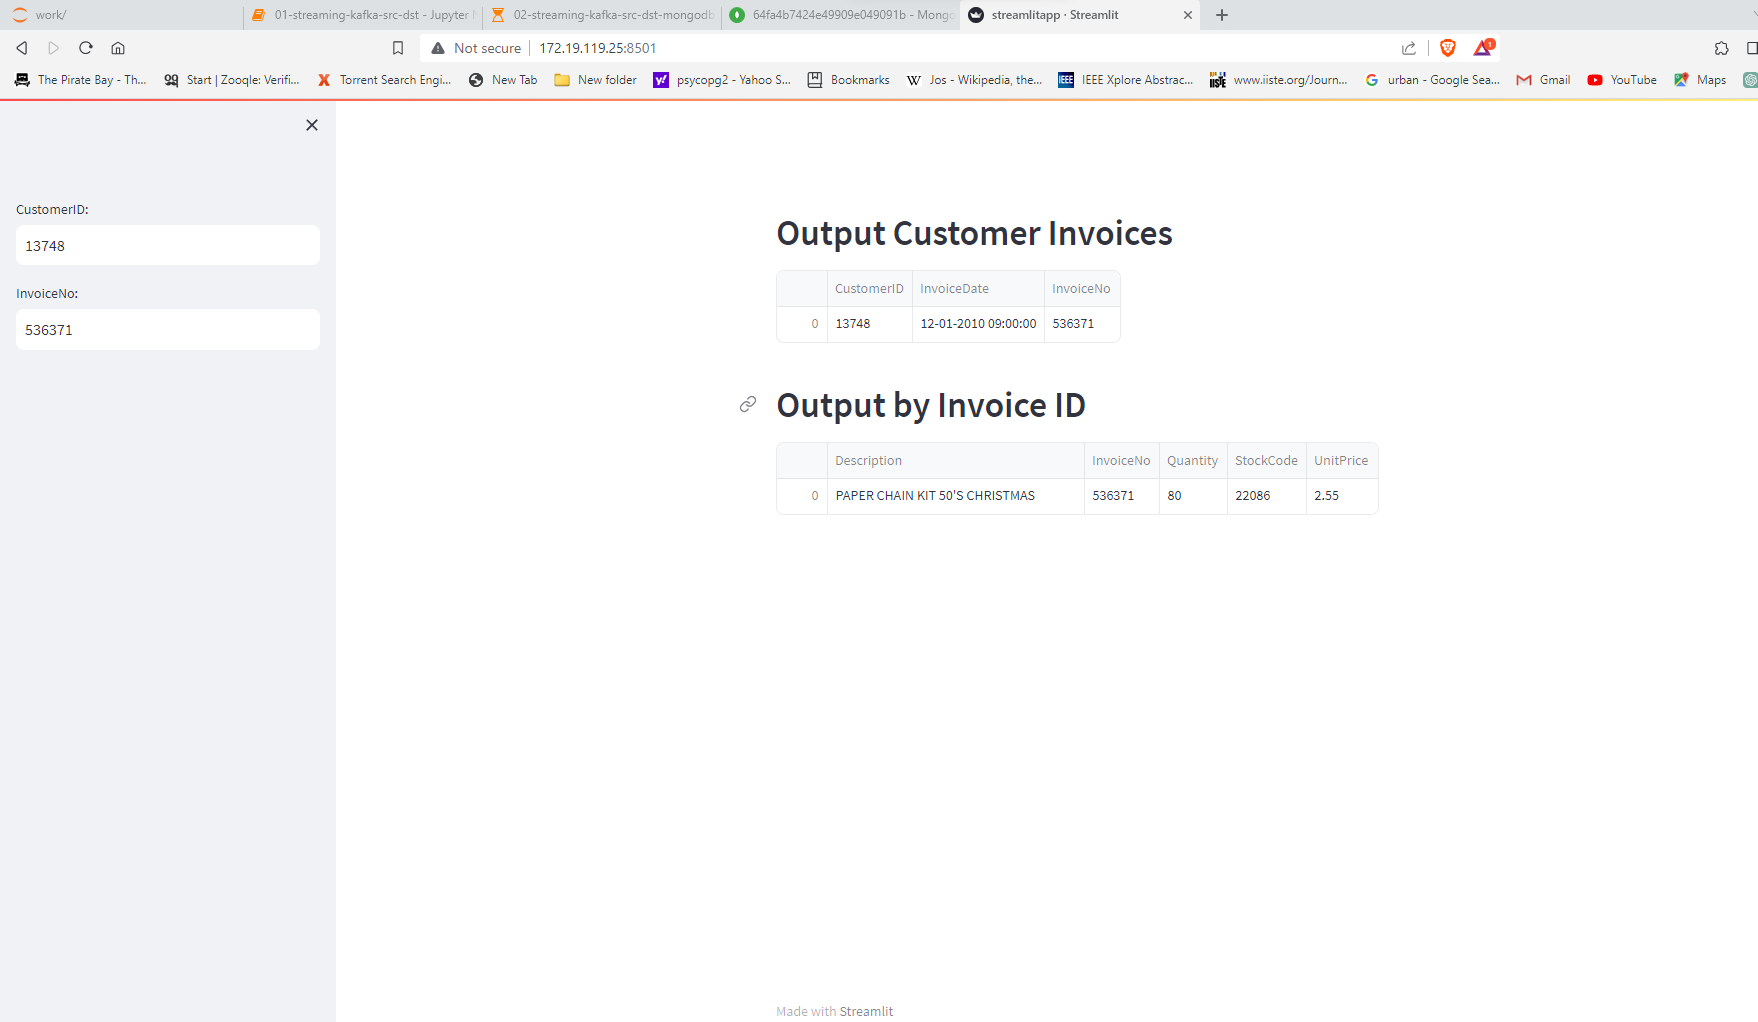Bookmark this page with the star icon

click(x=397, y=47)
